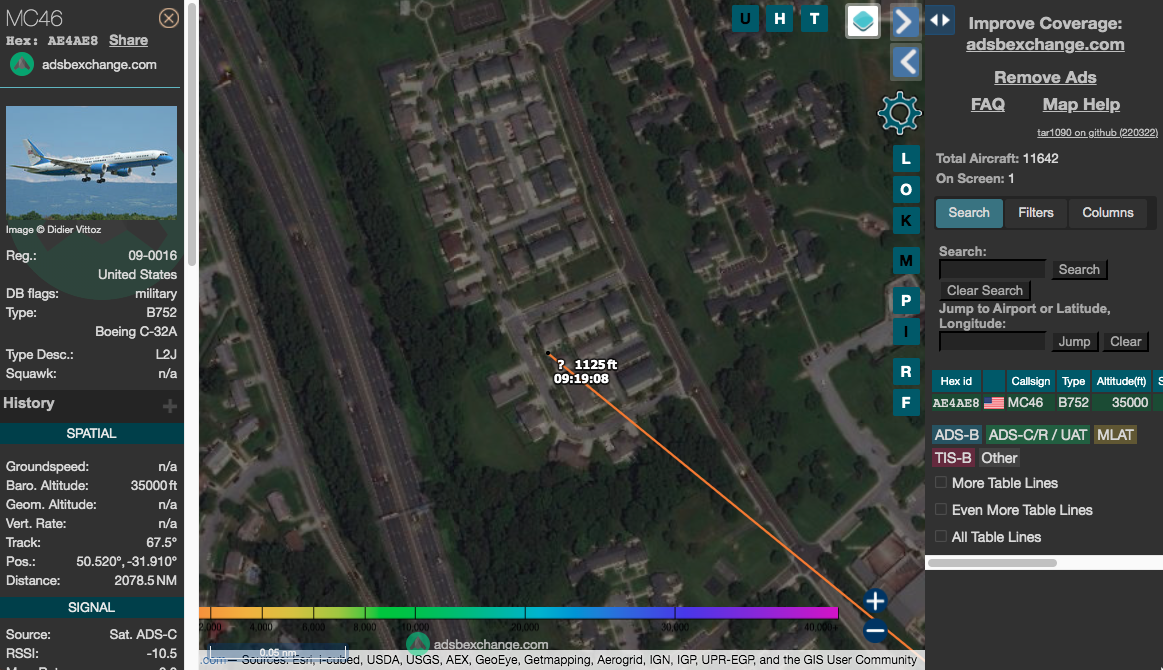Close the MC46 aircraft info panel
The image size is (1163, 670).
tap(169, 18)
